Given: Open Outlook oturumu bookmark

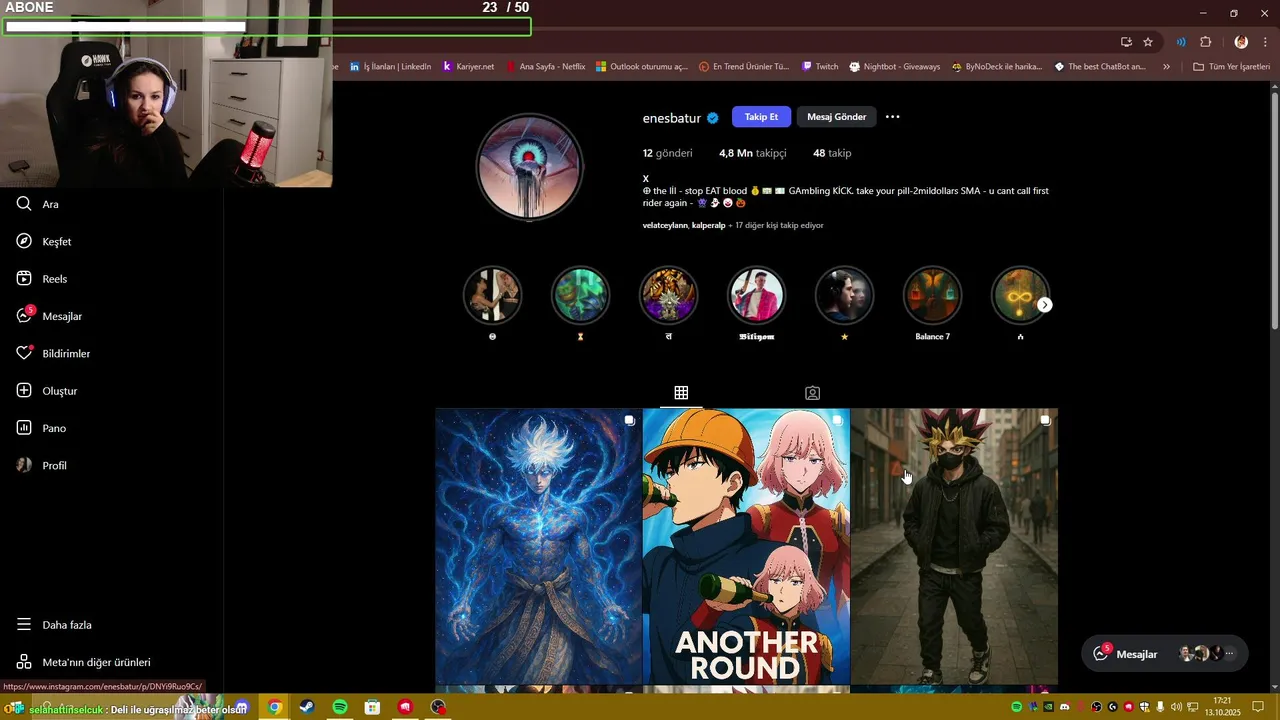Looking at the screenshot, I should tap(642, 67).
